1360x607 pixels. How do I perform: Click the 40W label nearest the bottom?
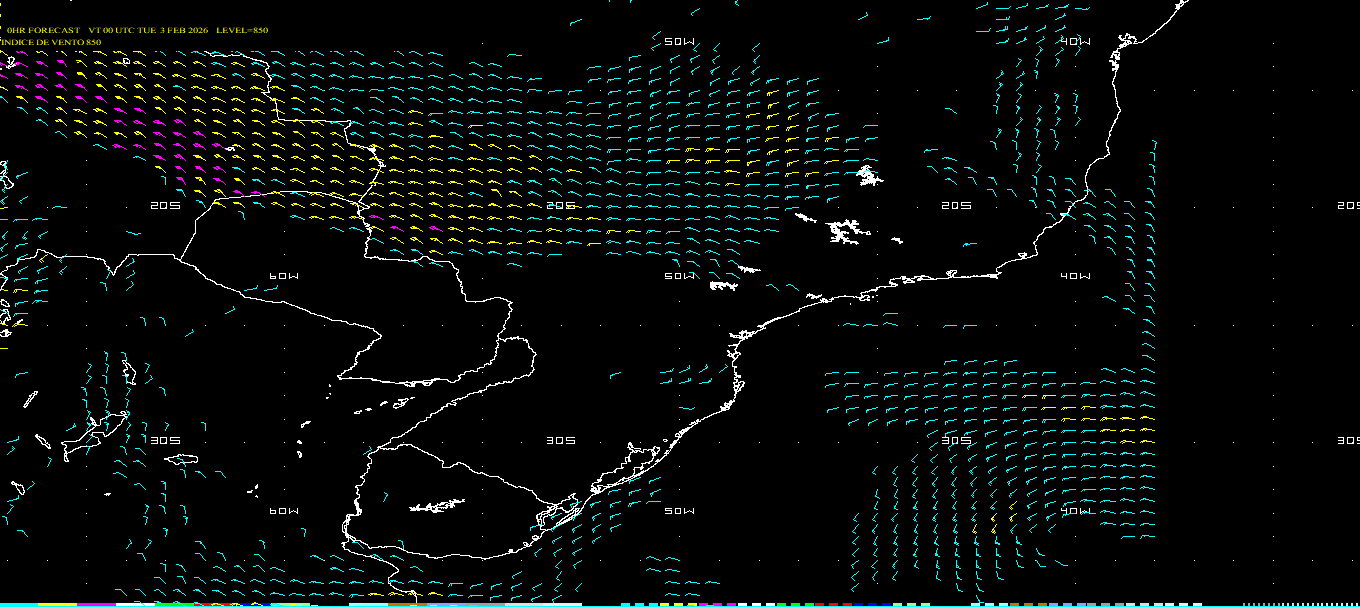pos(1076,512)
